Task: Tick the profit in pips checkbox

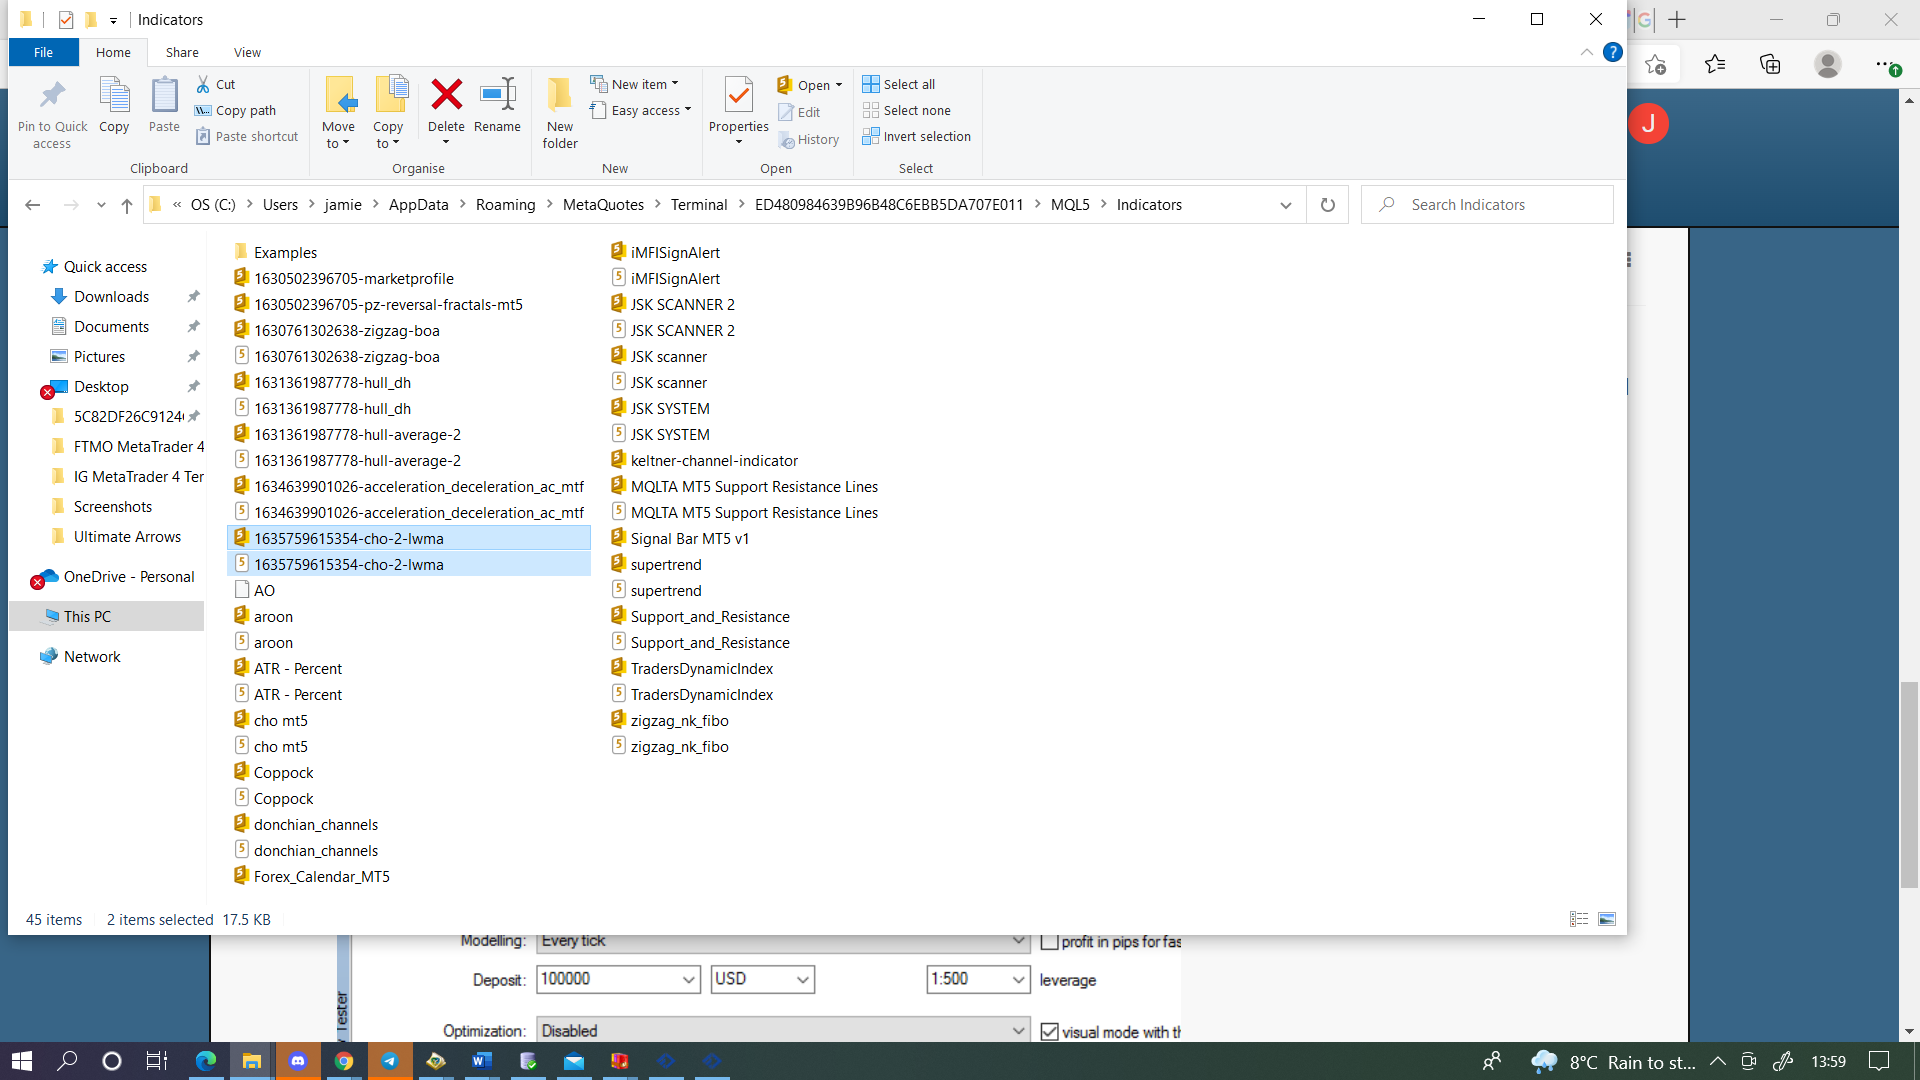Action: 1049,941
